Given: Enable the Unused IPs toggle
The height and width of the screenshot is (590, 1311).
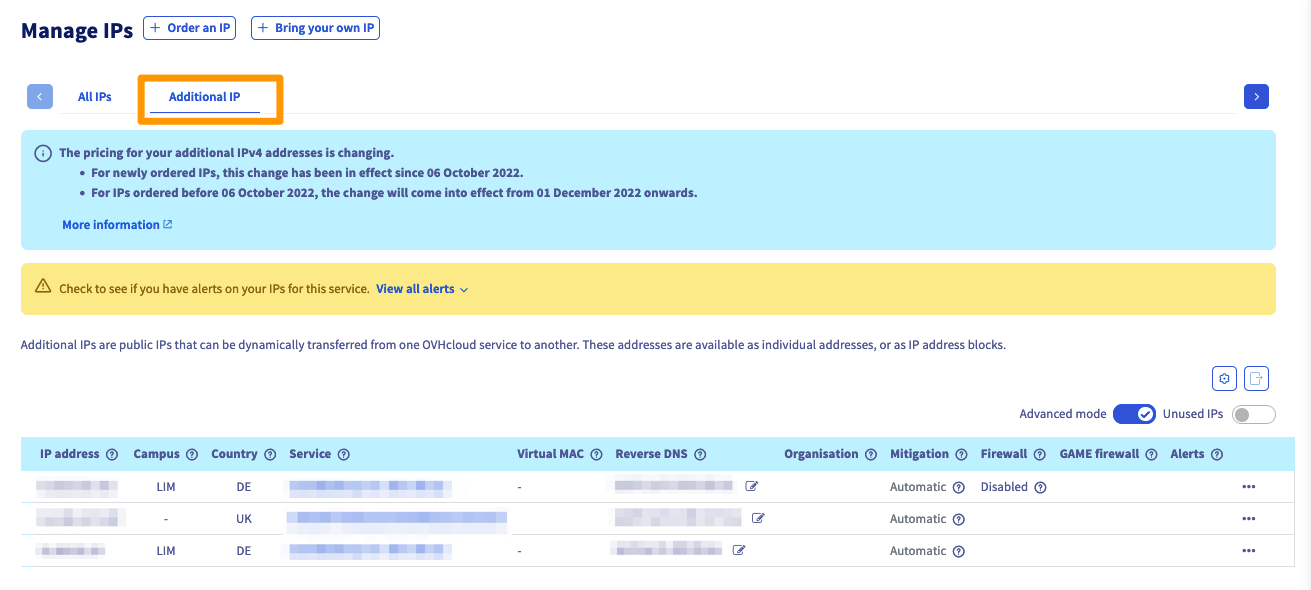Looking at the screenshot, I should (1253, 413).
